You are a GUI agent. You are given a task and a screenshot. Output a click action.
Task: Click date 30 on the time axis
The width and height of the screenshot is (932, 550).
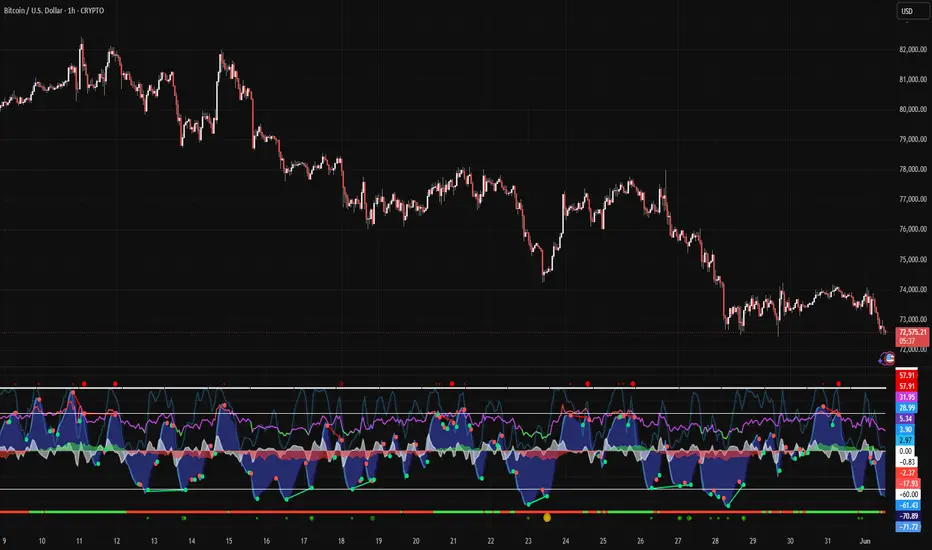[x=791, y=541]
